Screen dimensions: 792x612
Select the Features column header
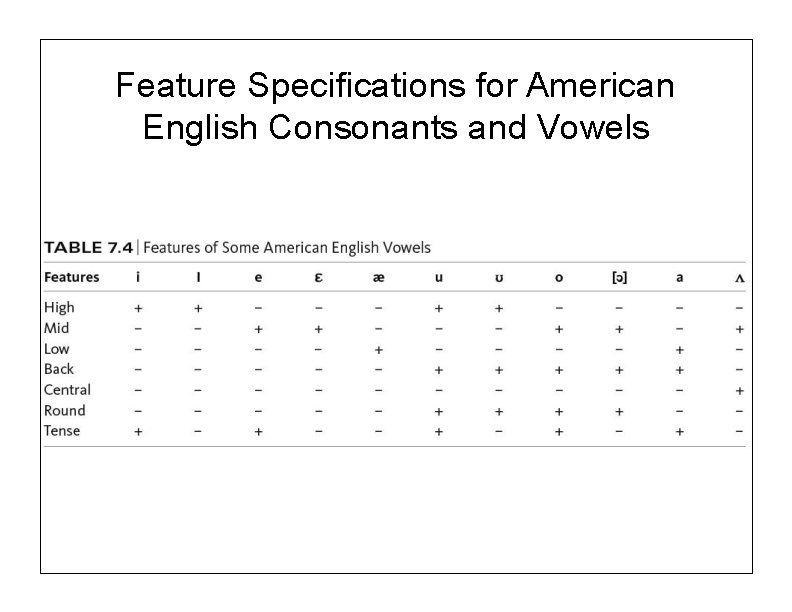coord(72,277)
